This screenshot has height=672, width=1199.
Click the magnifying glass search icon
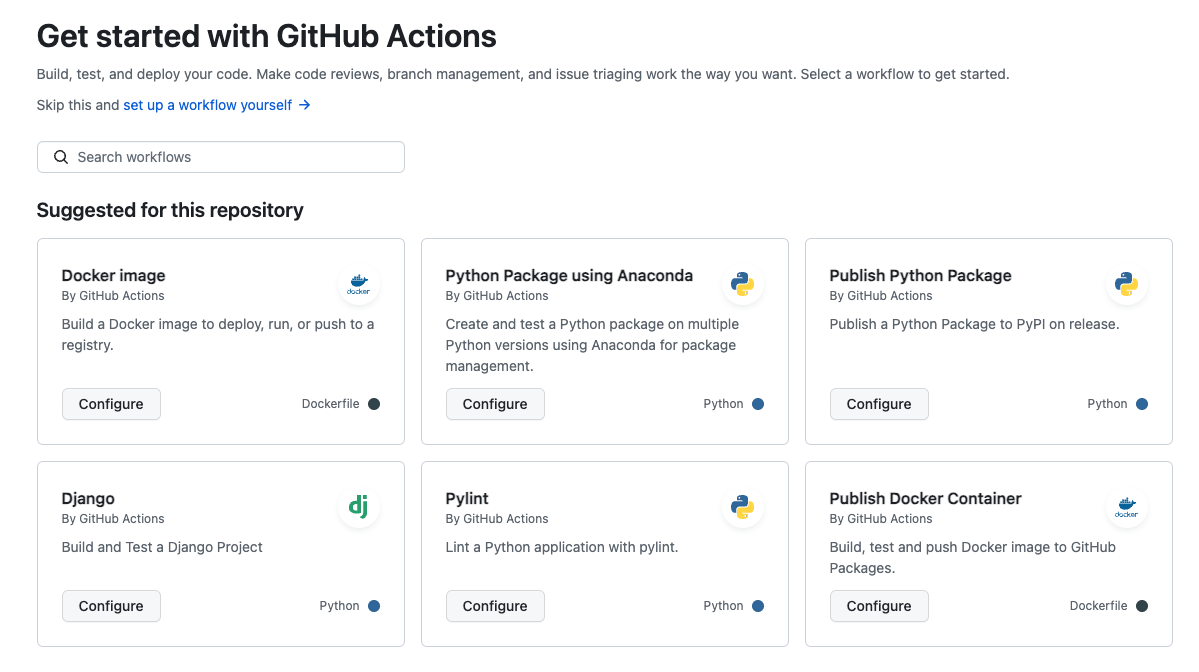click(61, 157)
